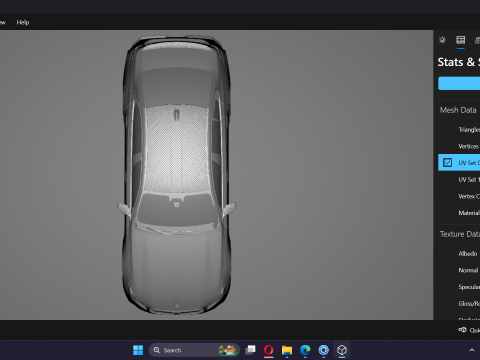Open Microsoft Edge from the taskbar
The width and height of the screenshot is (480, 360).
[305, 350]
